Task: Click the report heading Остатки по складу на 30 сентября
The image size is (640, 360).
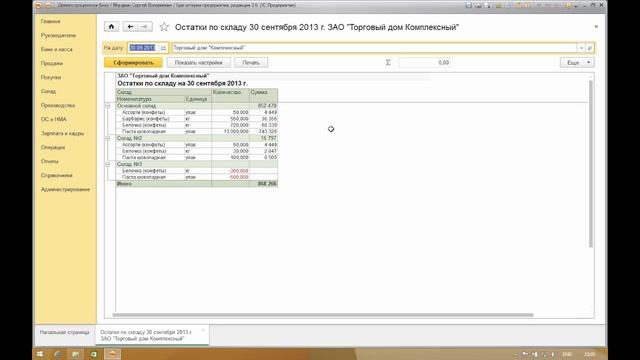Action: [x=182, y=83]
